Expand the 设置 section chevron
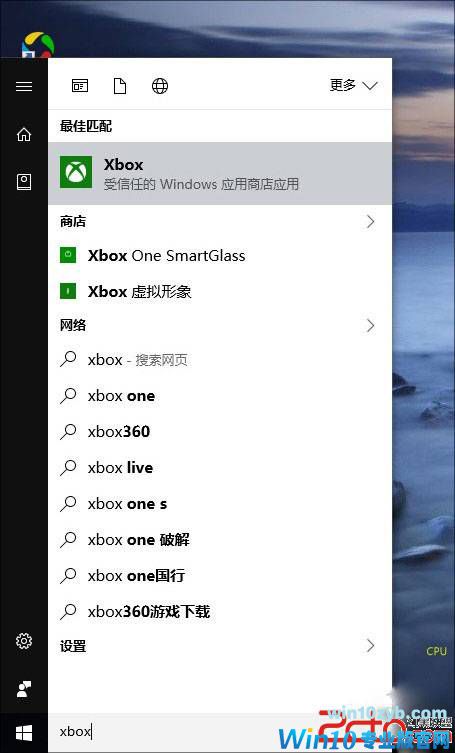Screen dimensions: 455x753 [370, 646]
